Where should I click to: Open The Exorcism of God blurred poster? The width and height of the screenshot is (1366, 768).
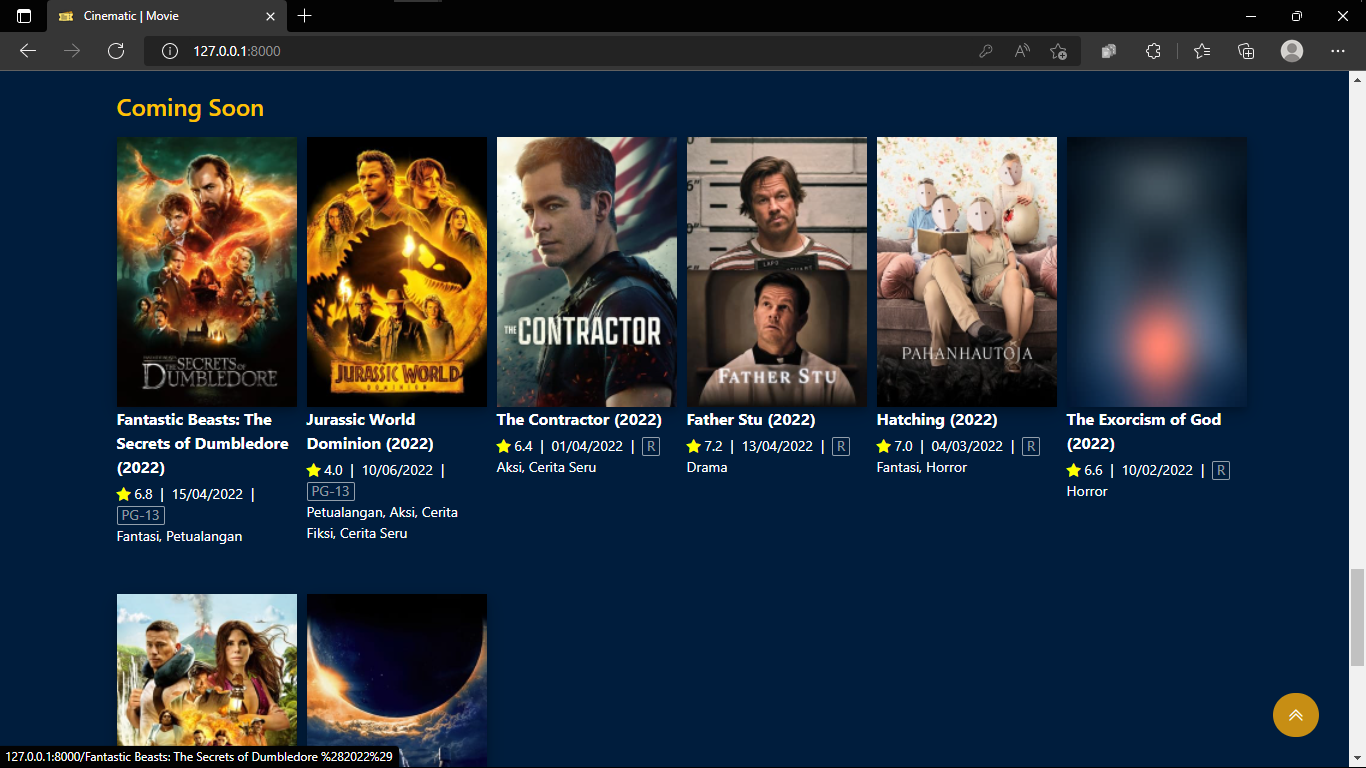click(x=1157, y=272)
